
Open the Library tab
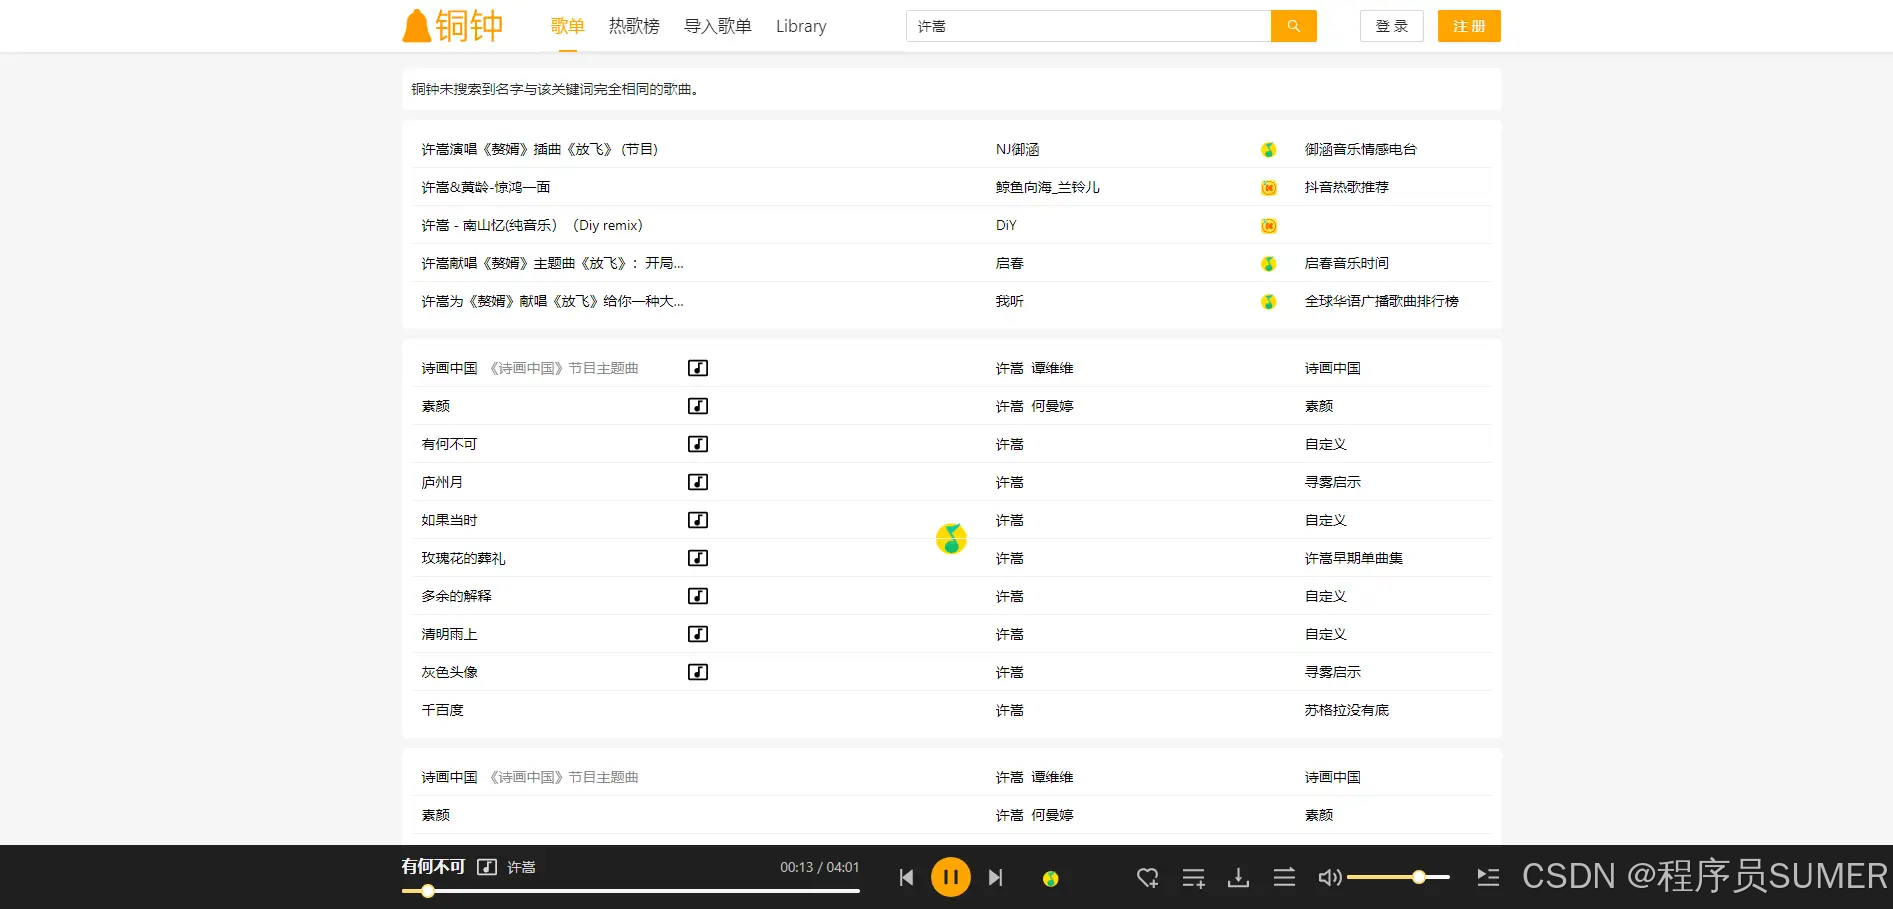(x=801, y=26)
